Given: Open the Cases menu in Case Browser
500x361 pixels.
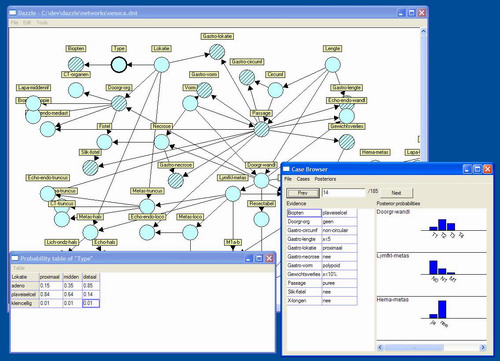Looking at the screenshot, I should [x=303, y=179].
